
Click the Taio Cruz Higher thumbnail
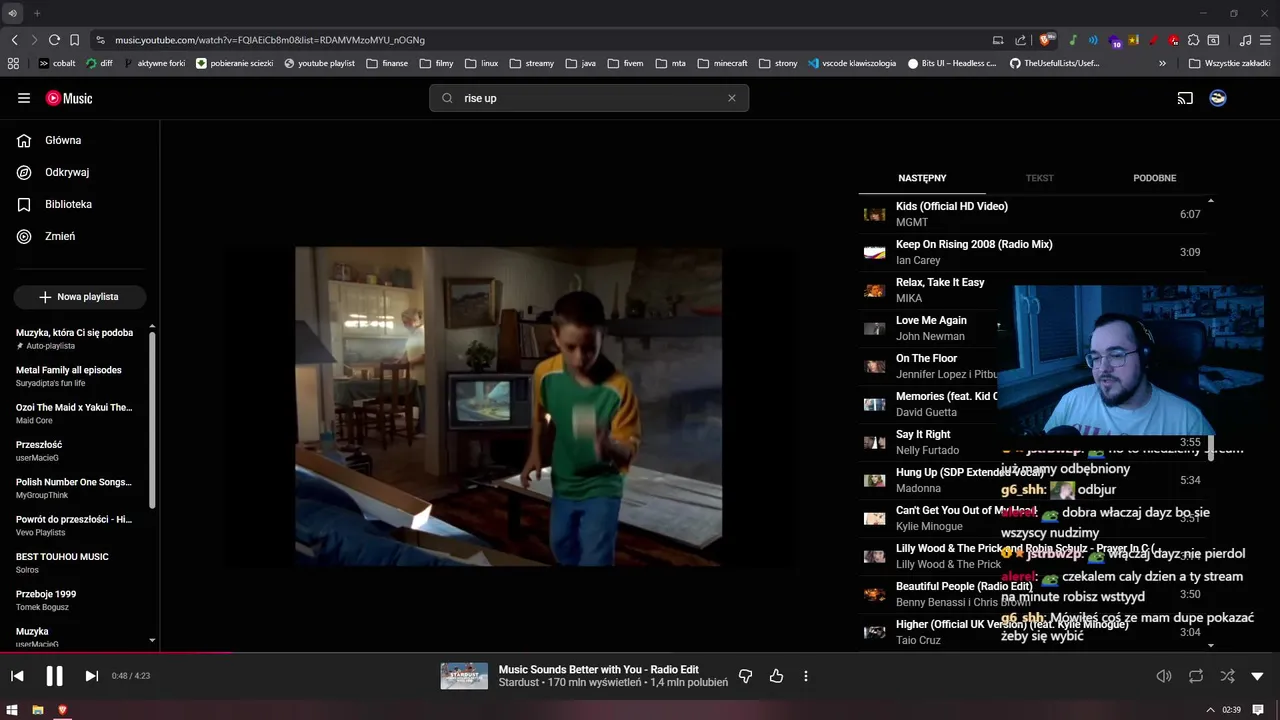[x=875, y=632]
